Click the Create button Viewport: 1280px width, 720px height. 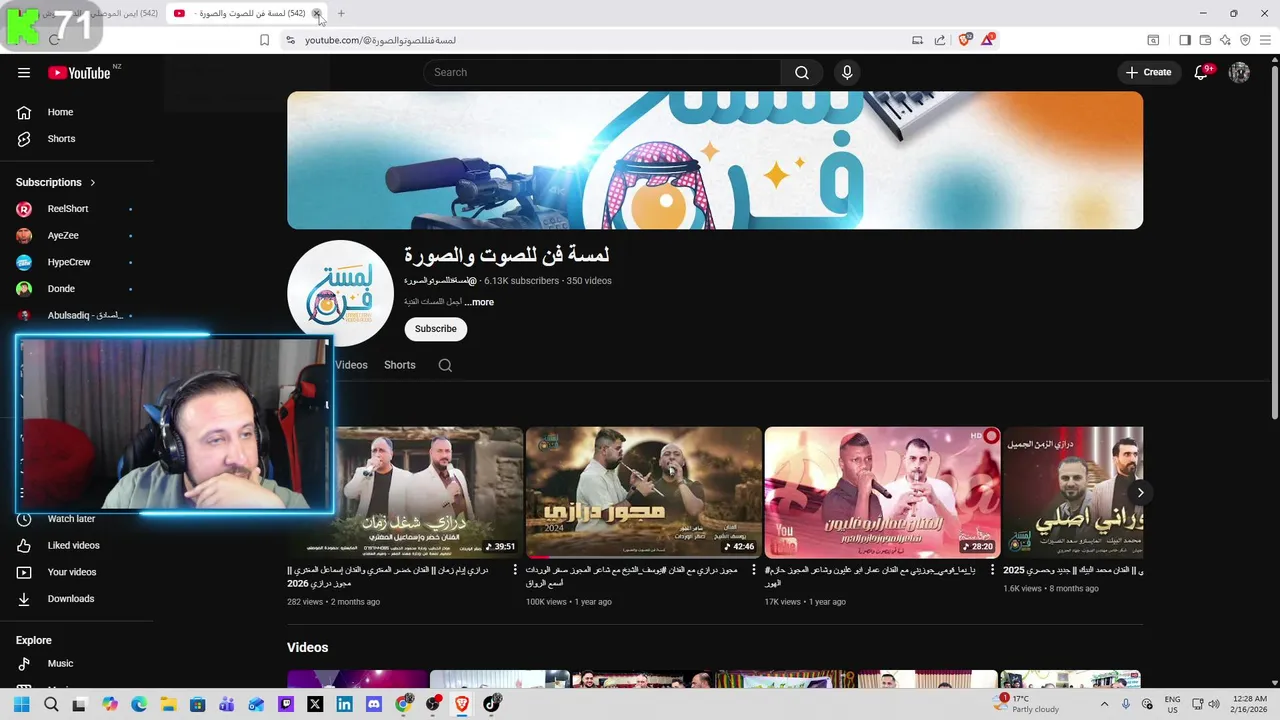1149,72
